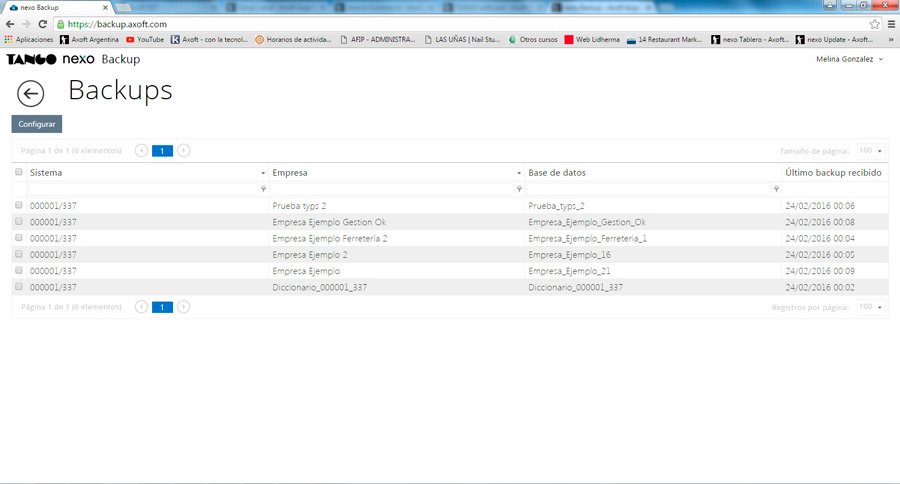Click the Configurar button
The width and height of the screenshot is (900, 484).
pyautogui.click(x=37, y=124)
